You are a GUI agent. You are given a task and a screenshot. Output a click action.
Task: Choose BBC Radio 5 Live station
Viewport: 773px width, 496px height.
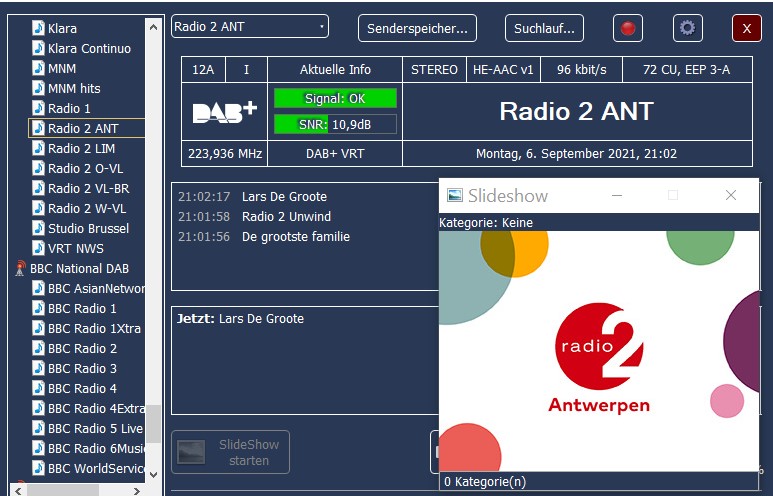[x=95, y=428]
